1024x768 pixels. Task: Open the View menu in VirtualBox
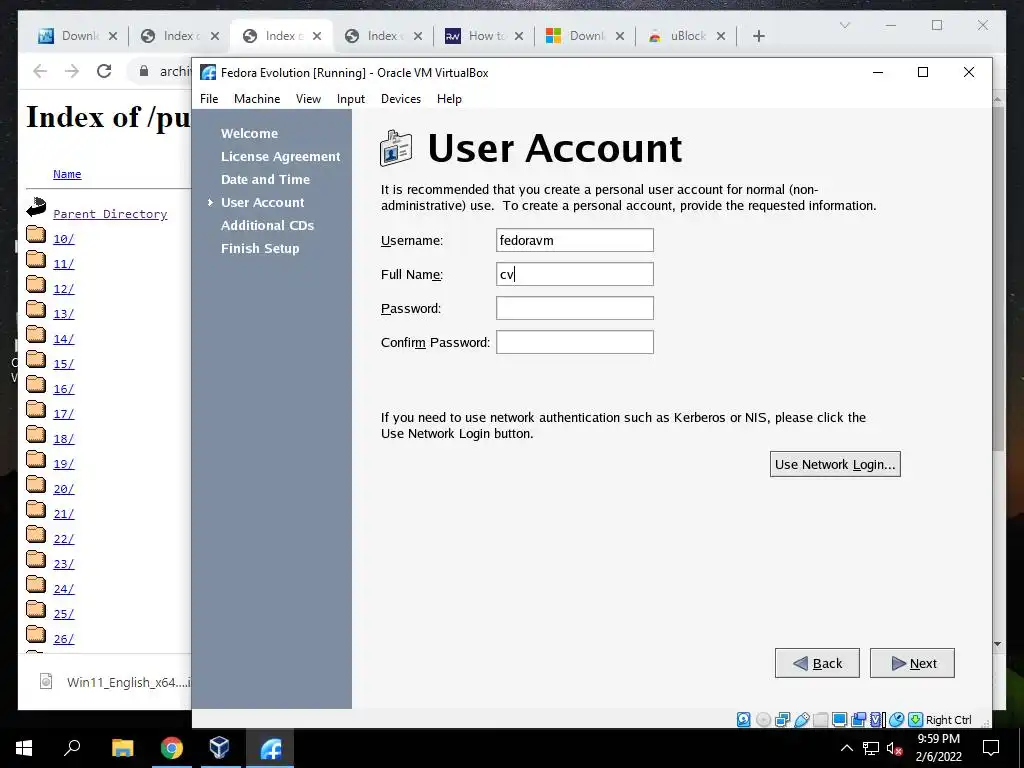pos(308,99)
